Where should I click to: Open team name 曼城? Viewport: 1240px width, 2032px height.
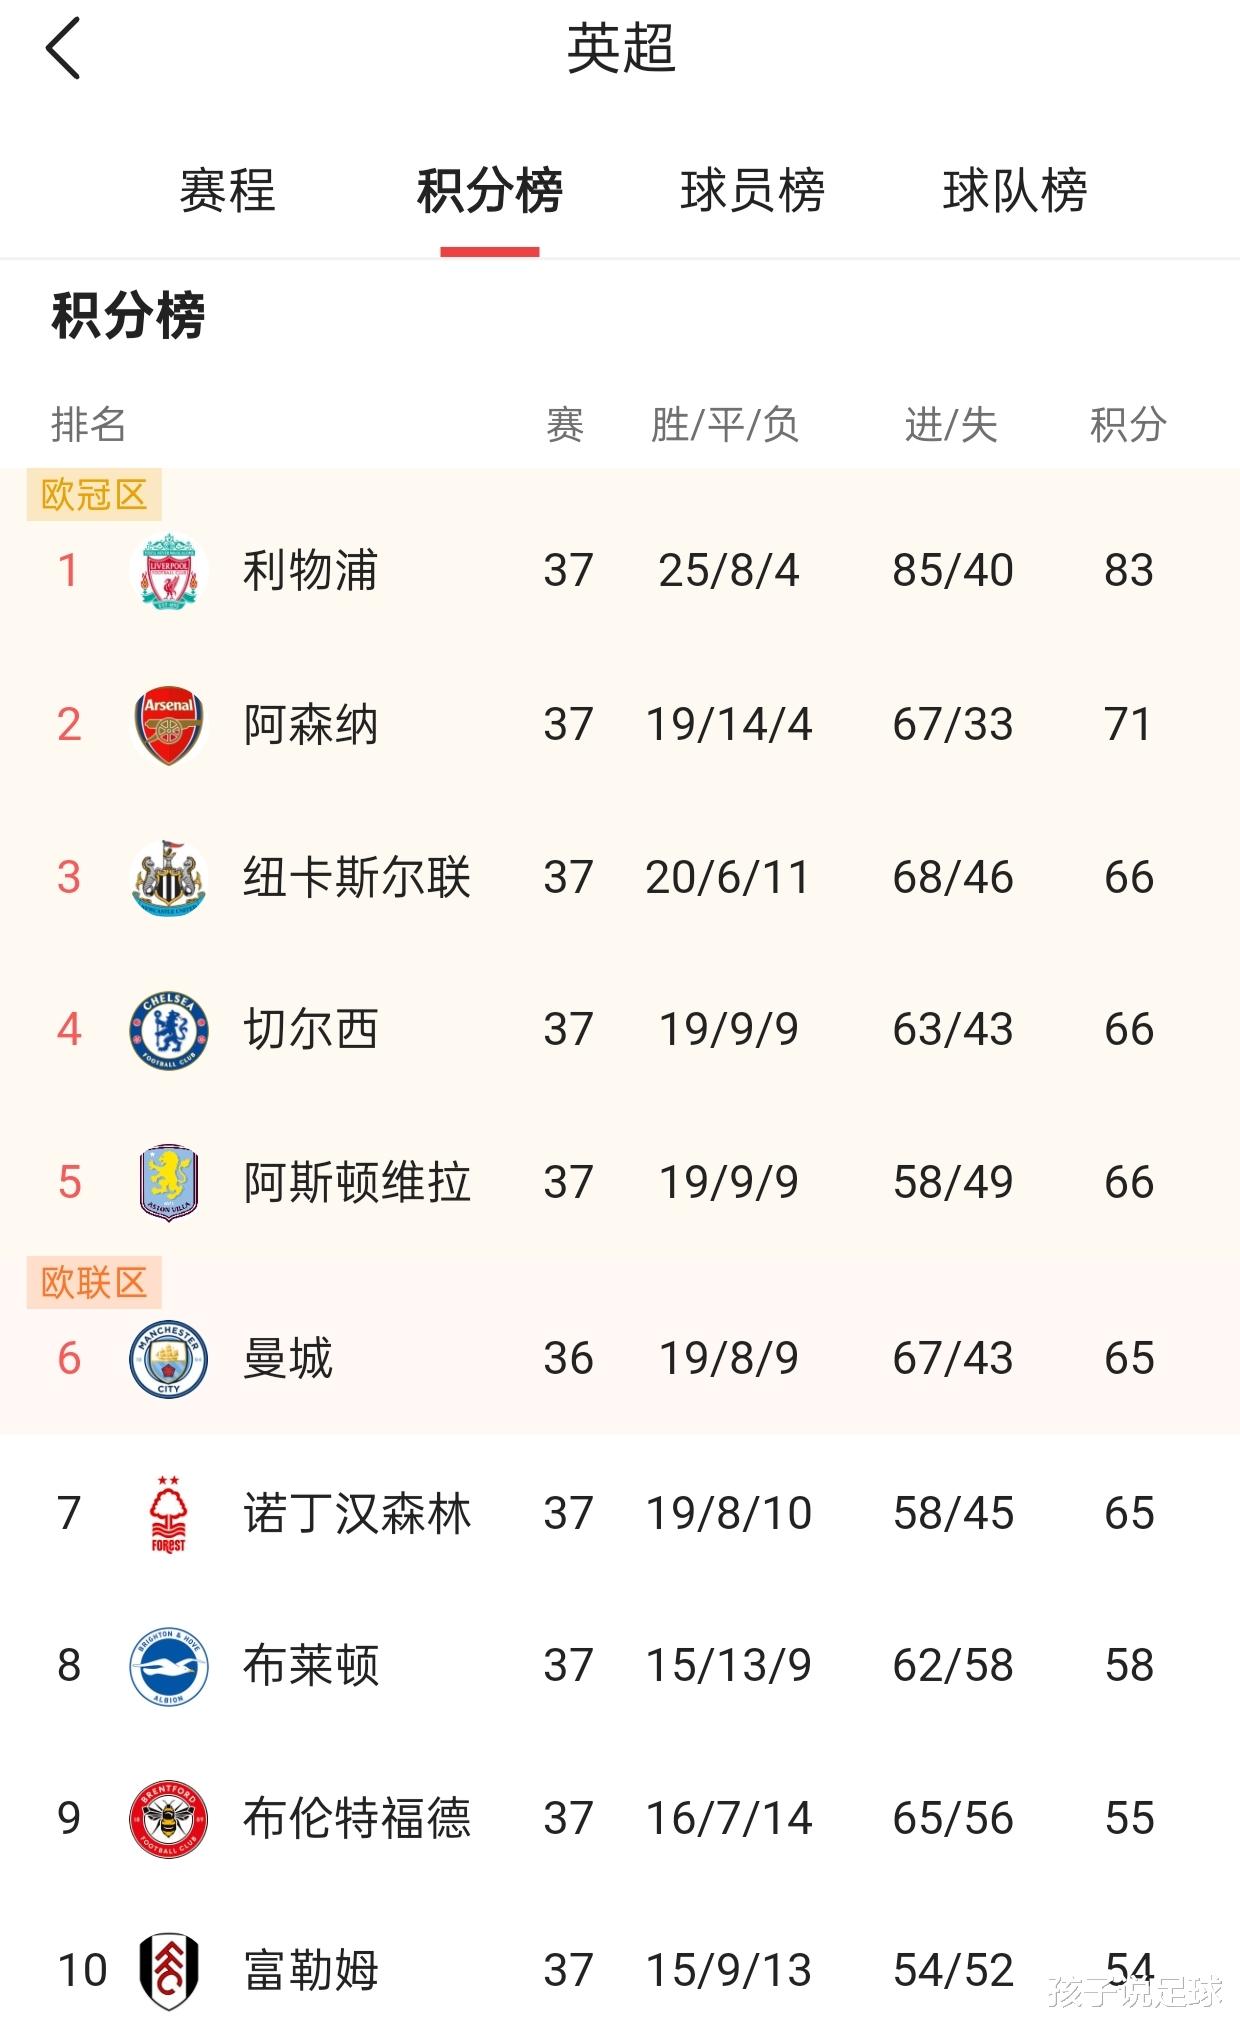coord(288,1359)
